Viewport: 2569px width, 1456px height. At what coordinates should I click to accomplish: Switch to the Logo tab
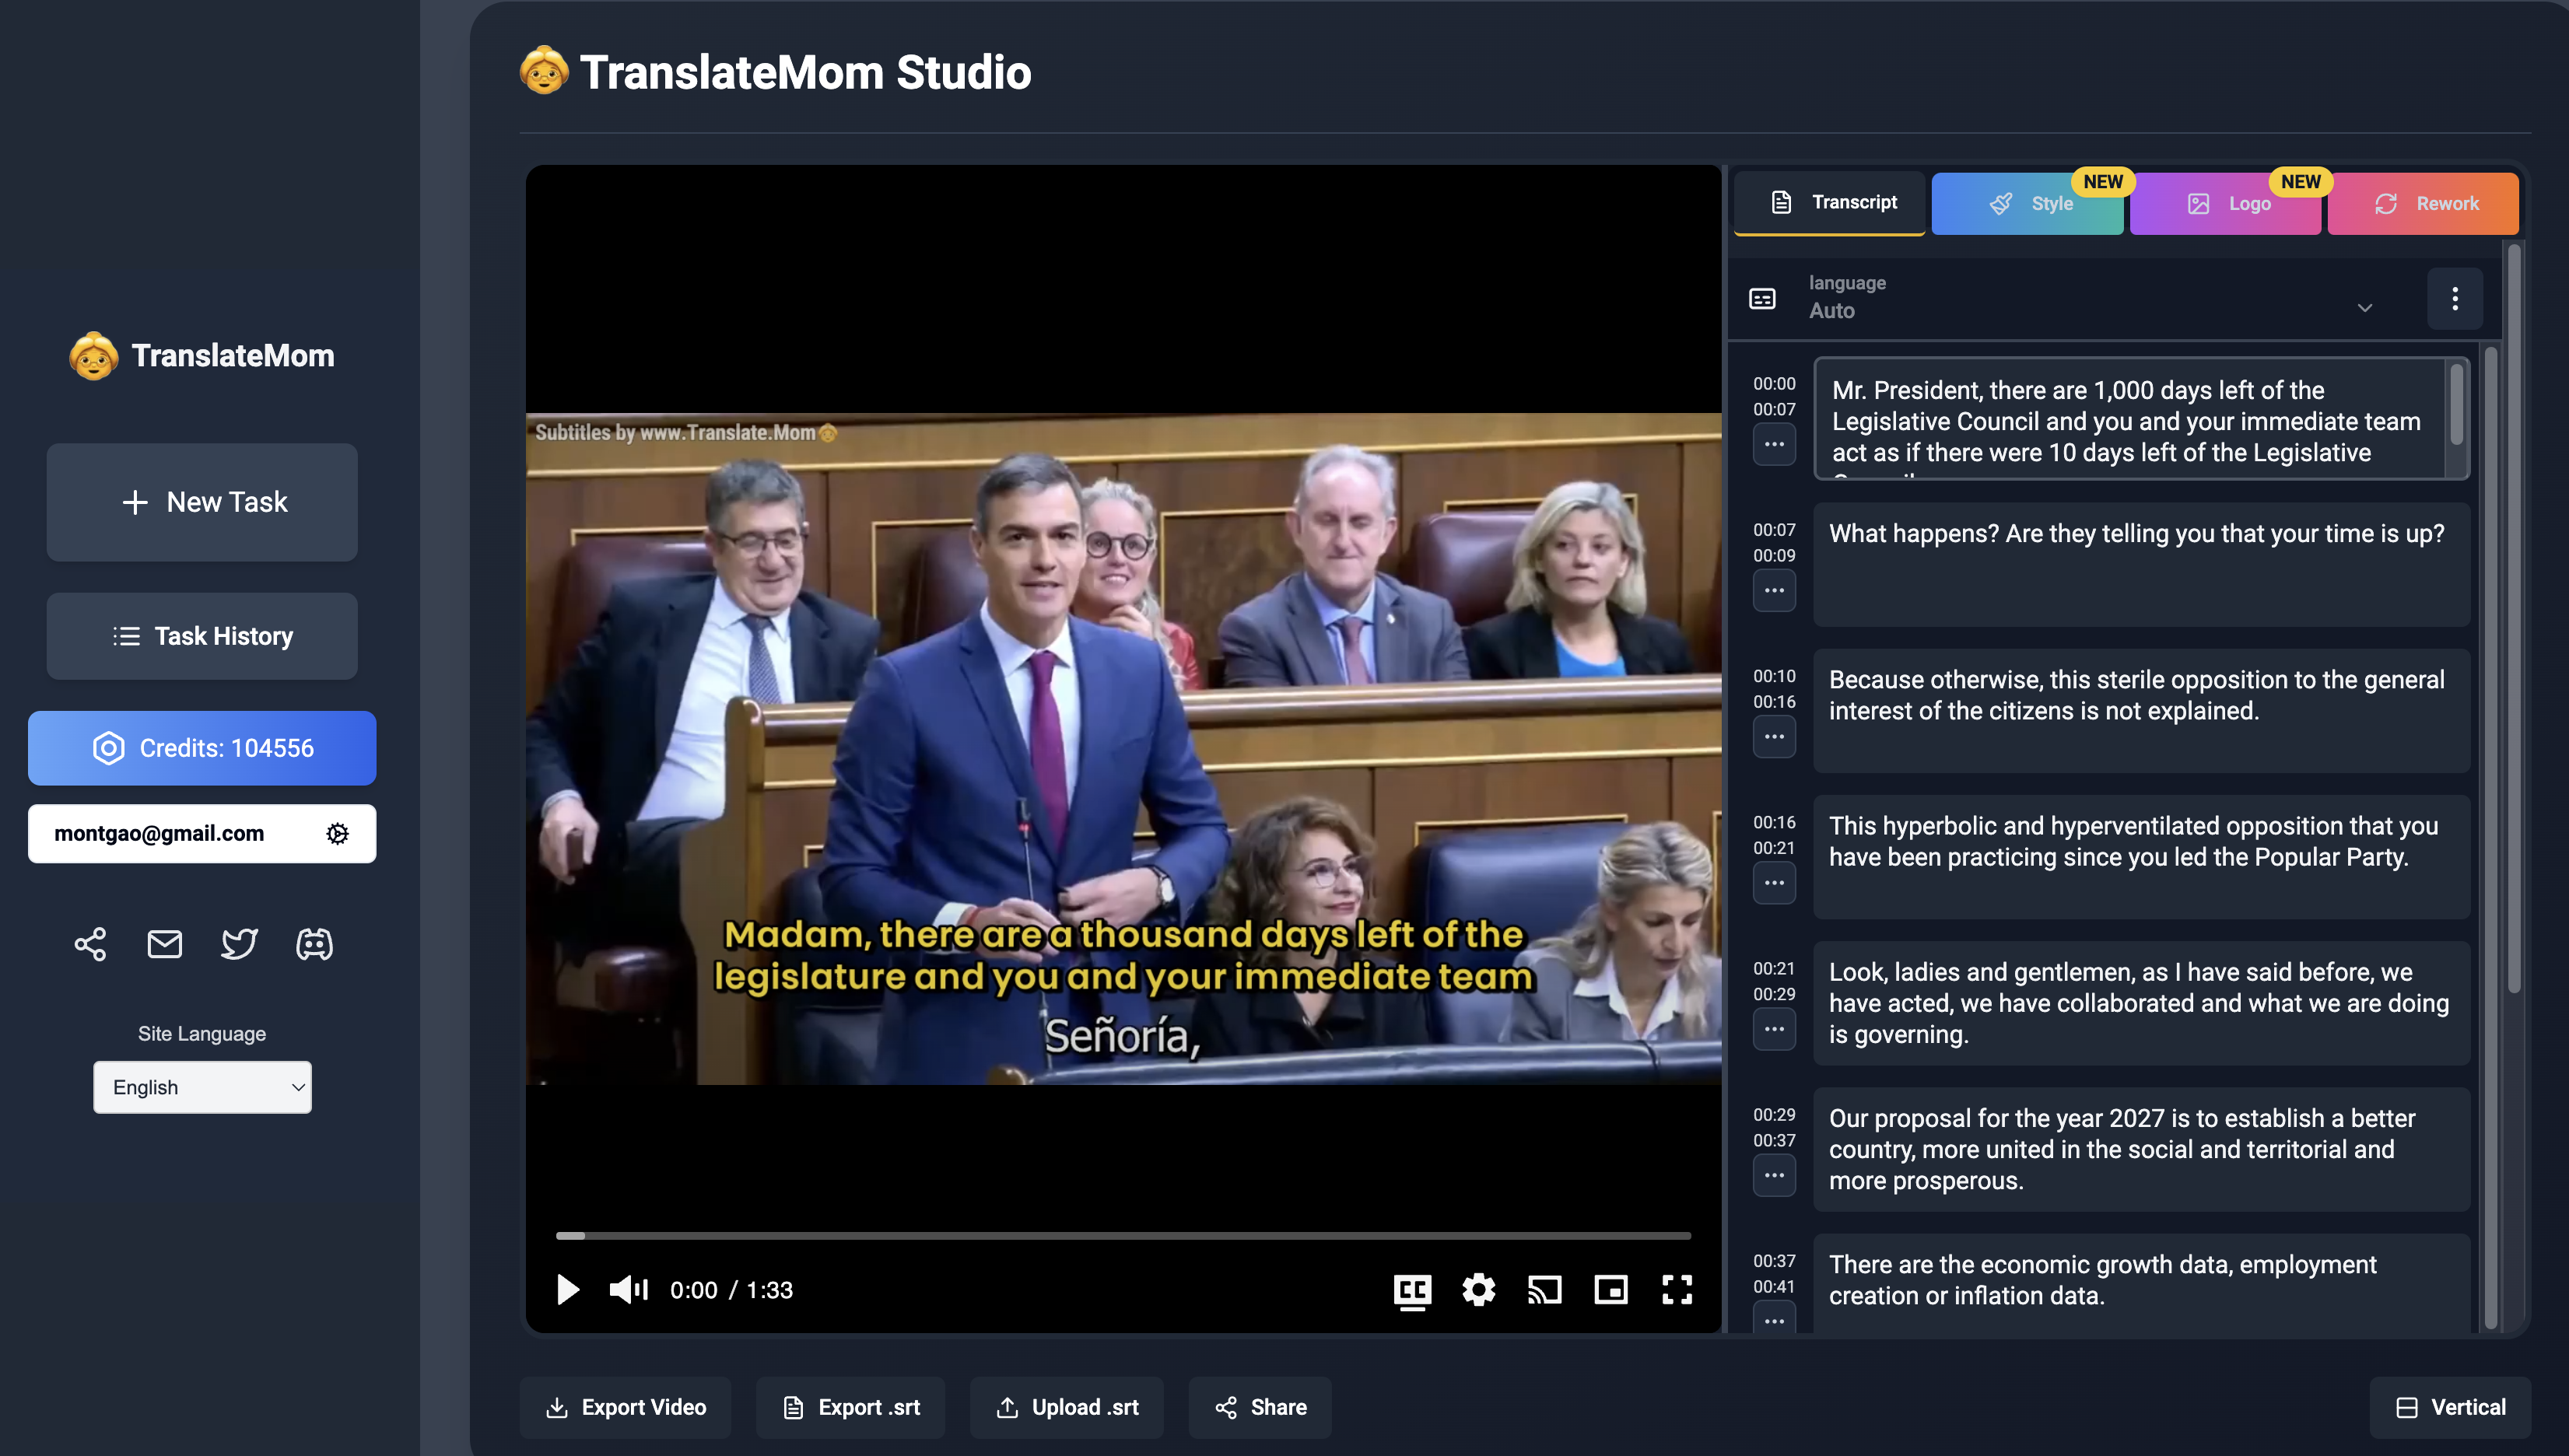point(2225,203)
